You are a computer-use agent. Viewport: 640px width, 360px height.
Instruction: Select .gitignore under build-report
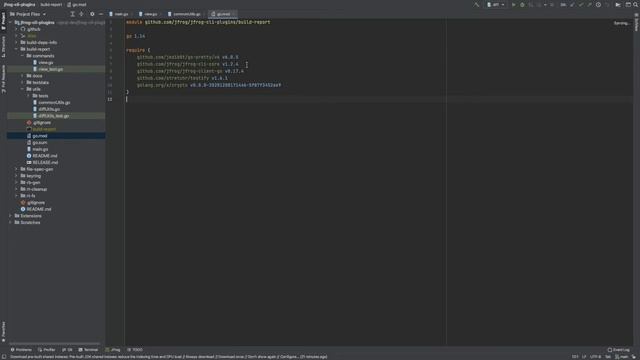coord(39,122)
